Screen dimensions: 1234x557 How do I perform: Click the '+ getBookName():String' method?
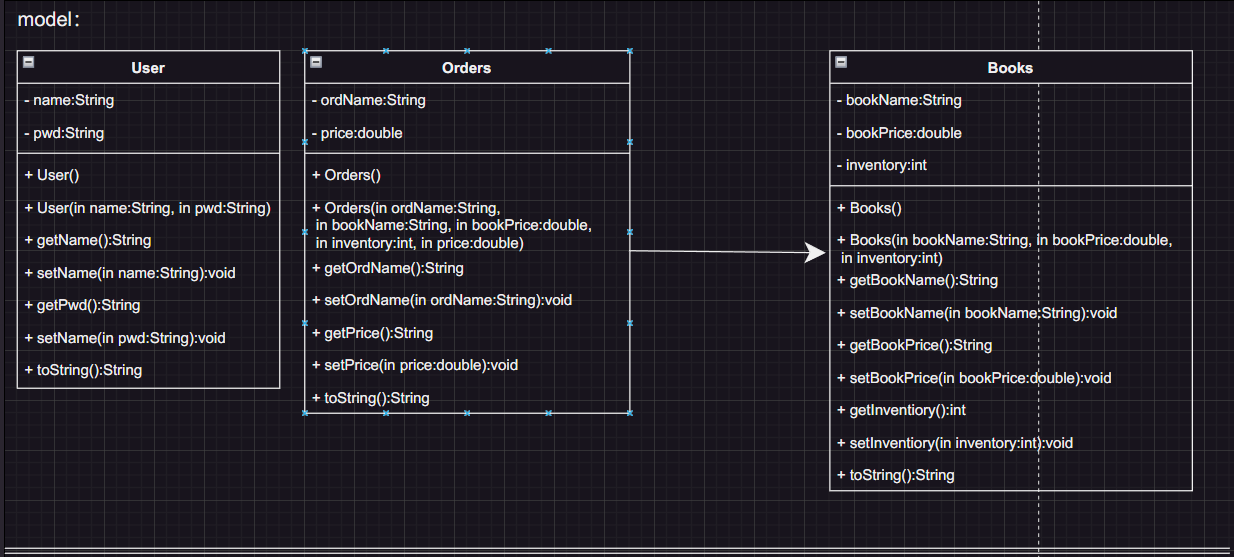pos(917,280)
